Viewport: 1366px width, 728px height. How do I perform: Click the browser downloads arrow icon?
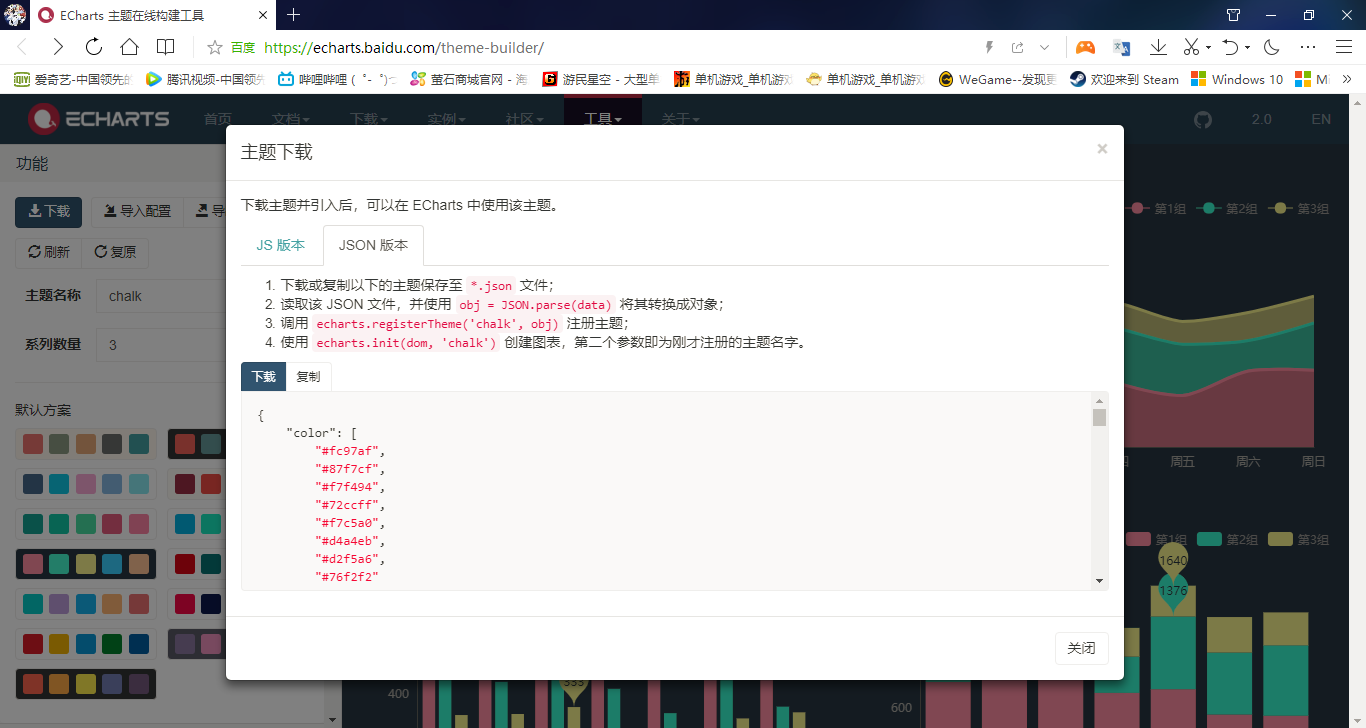(1159, 46)
